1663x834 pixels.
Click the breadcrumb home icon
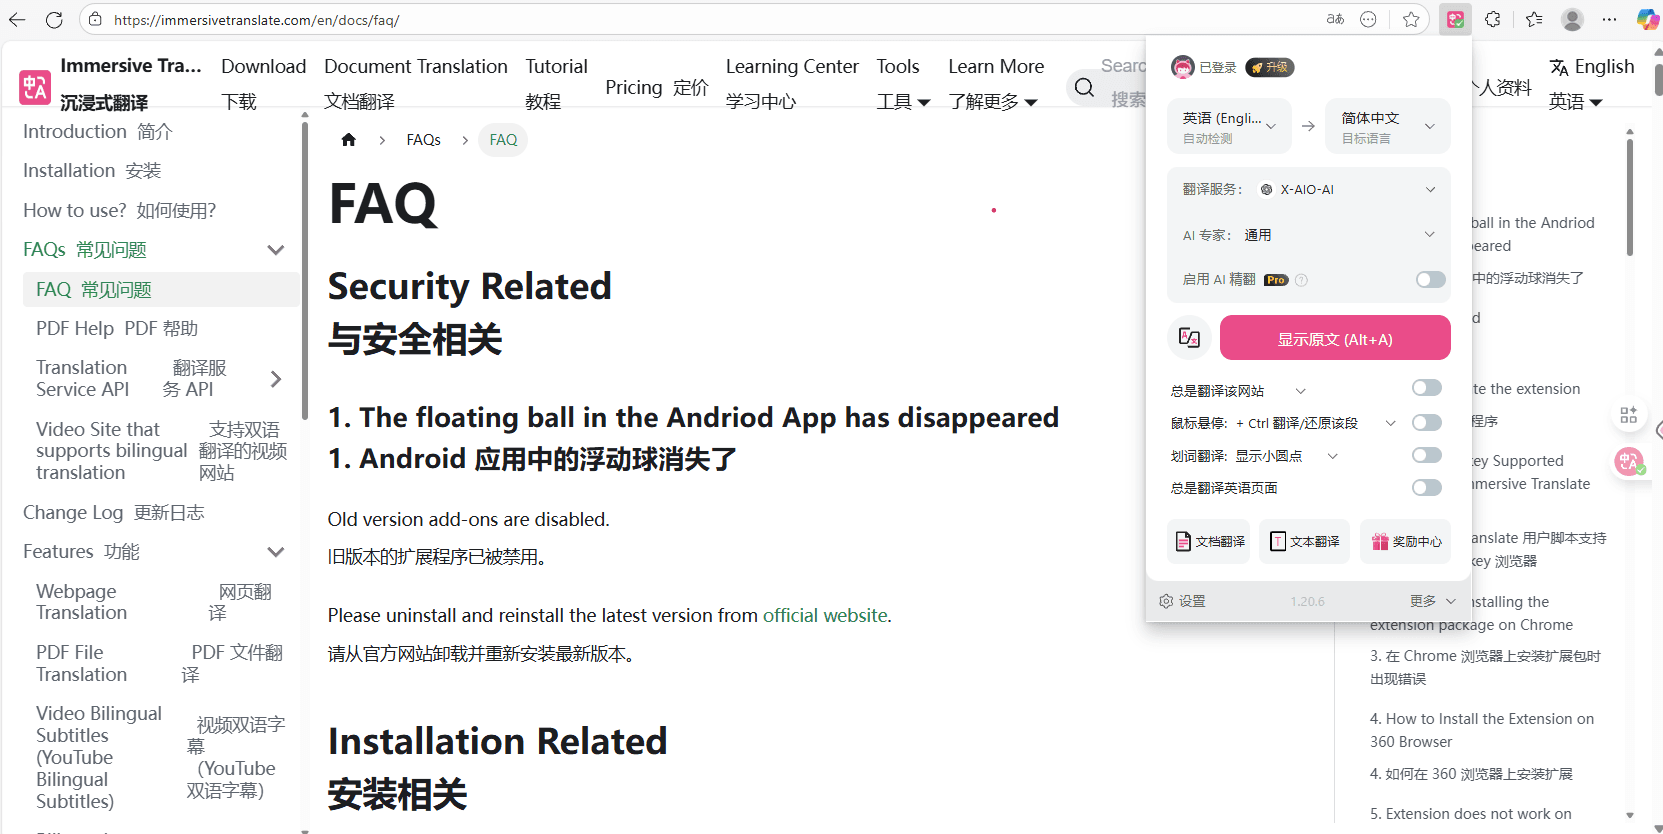pyautogui.click(x=348, y=140)
